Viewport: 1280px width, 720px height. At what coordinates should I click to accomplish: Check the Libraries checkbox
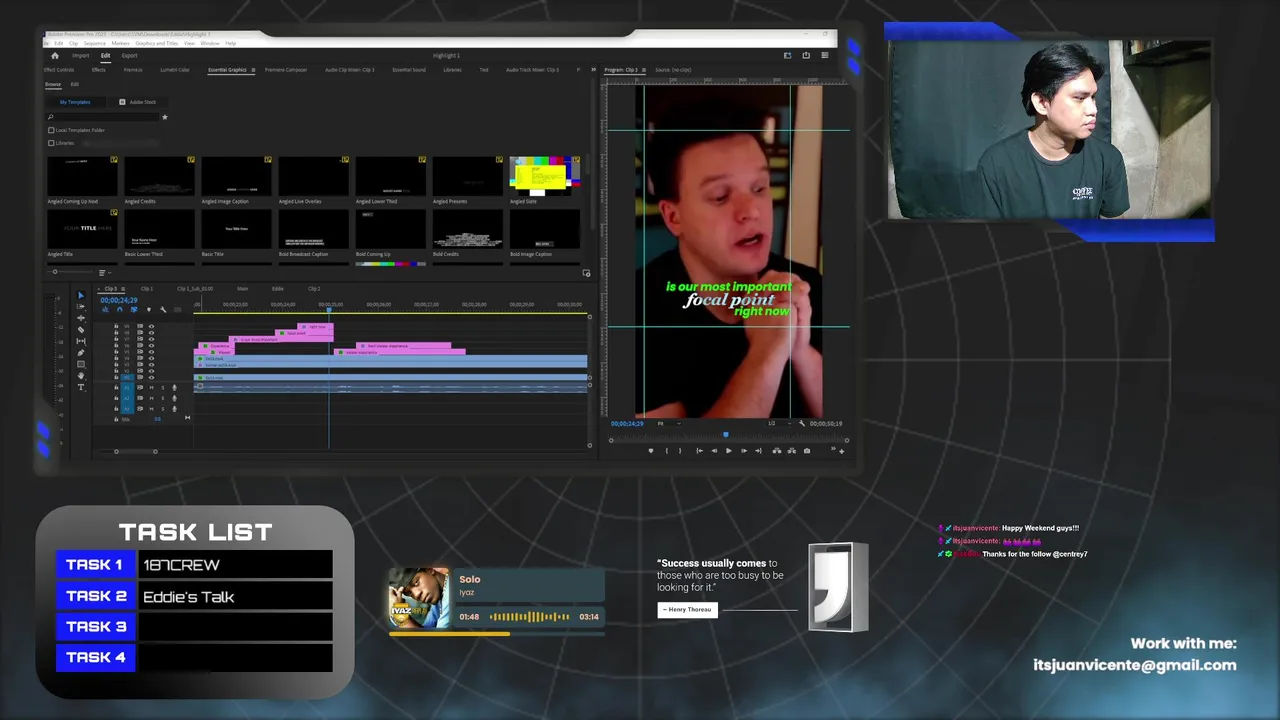(51, 143)
